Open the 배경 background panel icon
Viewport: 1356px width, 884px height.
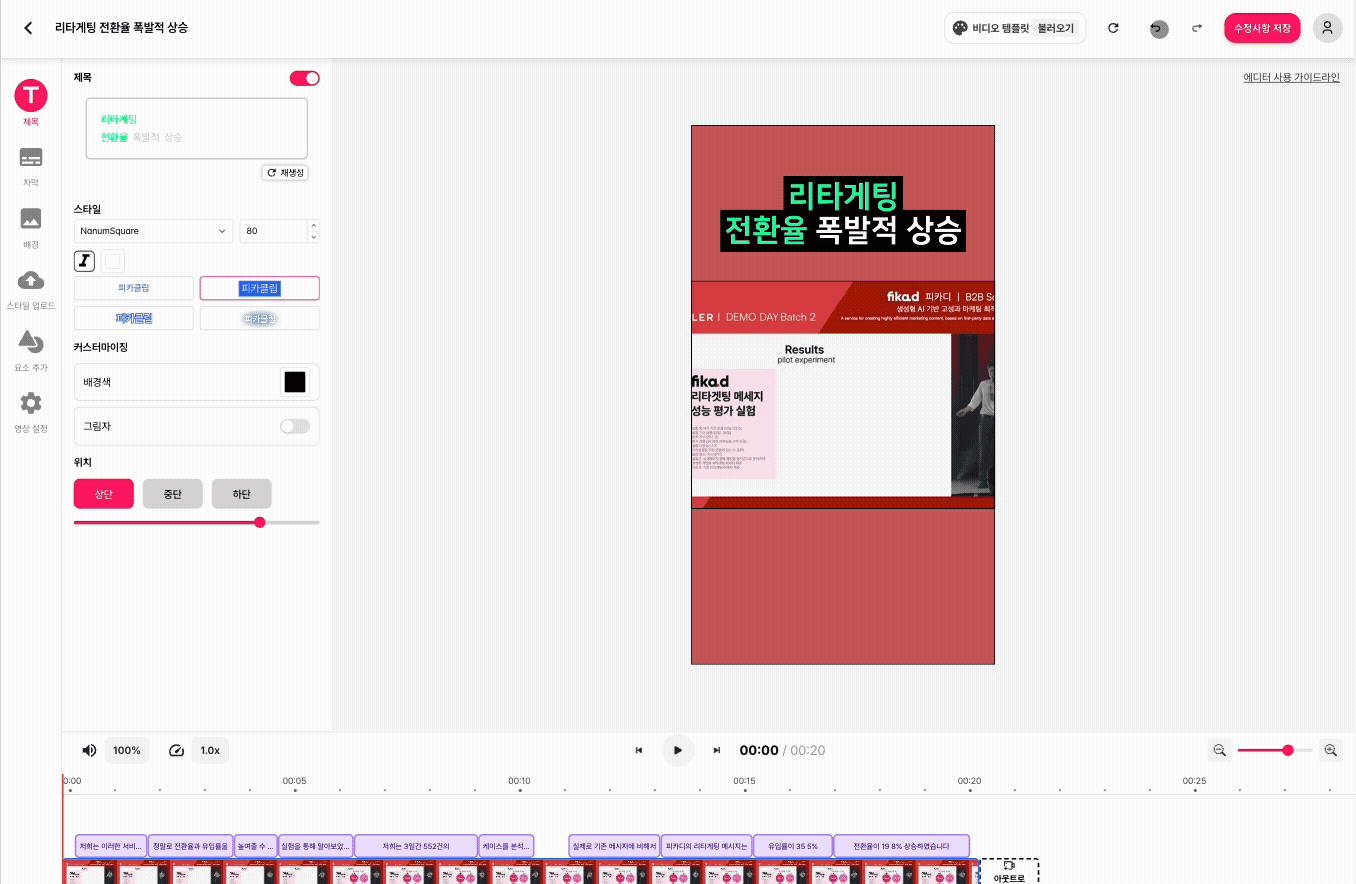(31, 219)
